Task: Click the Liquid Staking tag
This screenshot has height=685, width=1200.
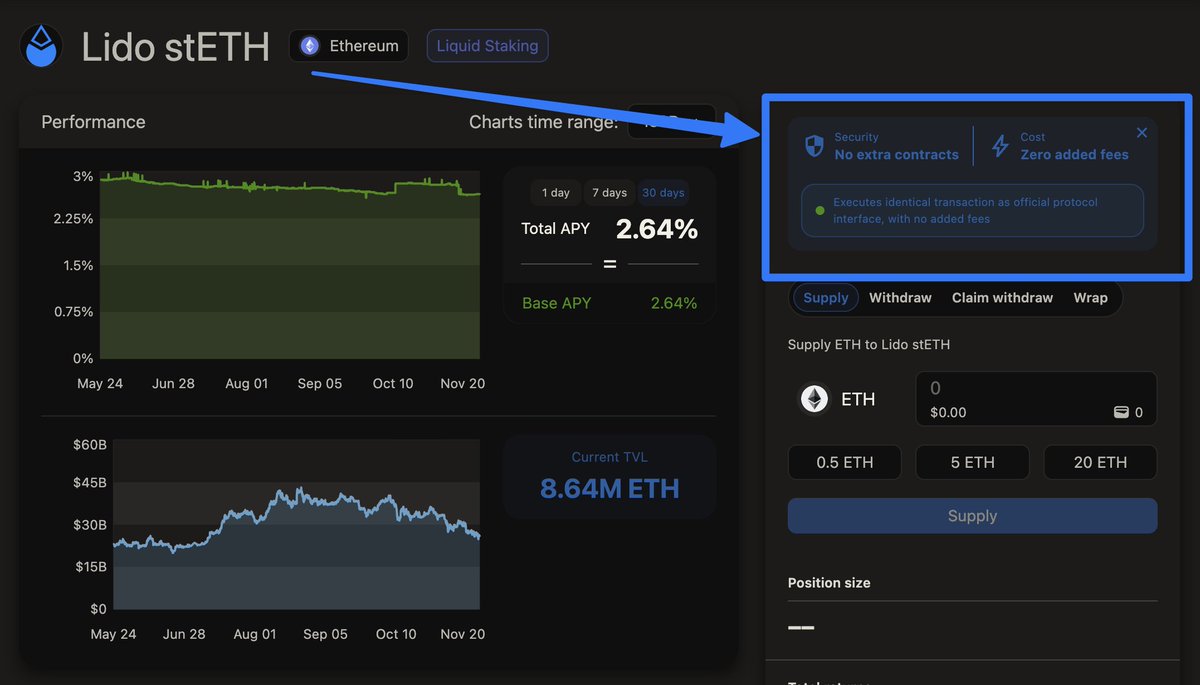Action: click(x=487, y=46)
